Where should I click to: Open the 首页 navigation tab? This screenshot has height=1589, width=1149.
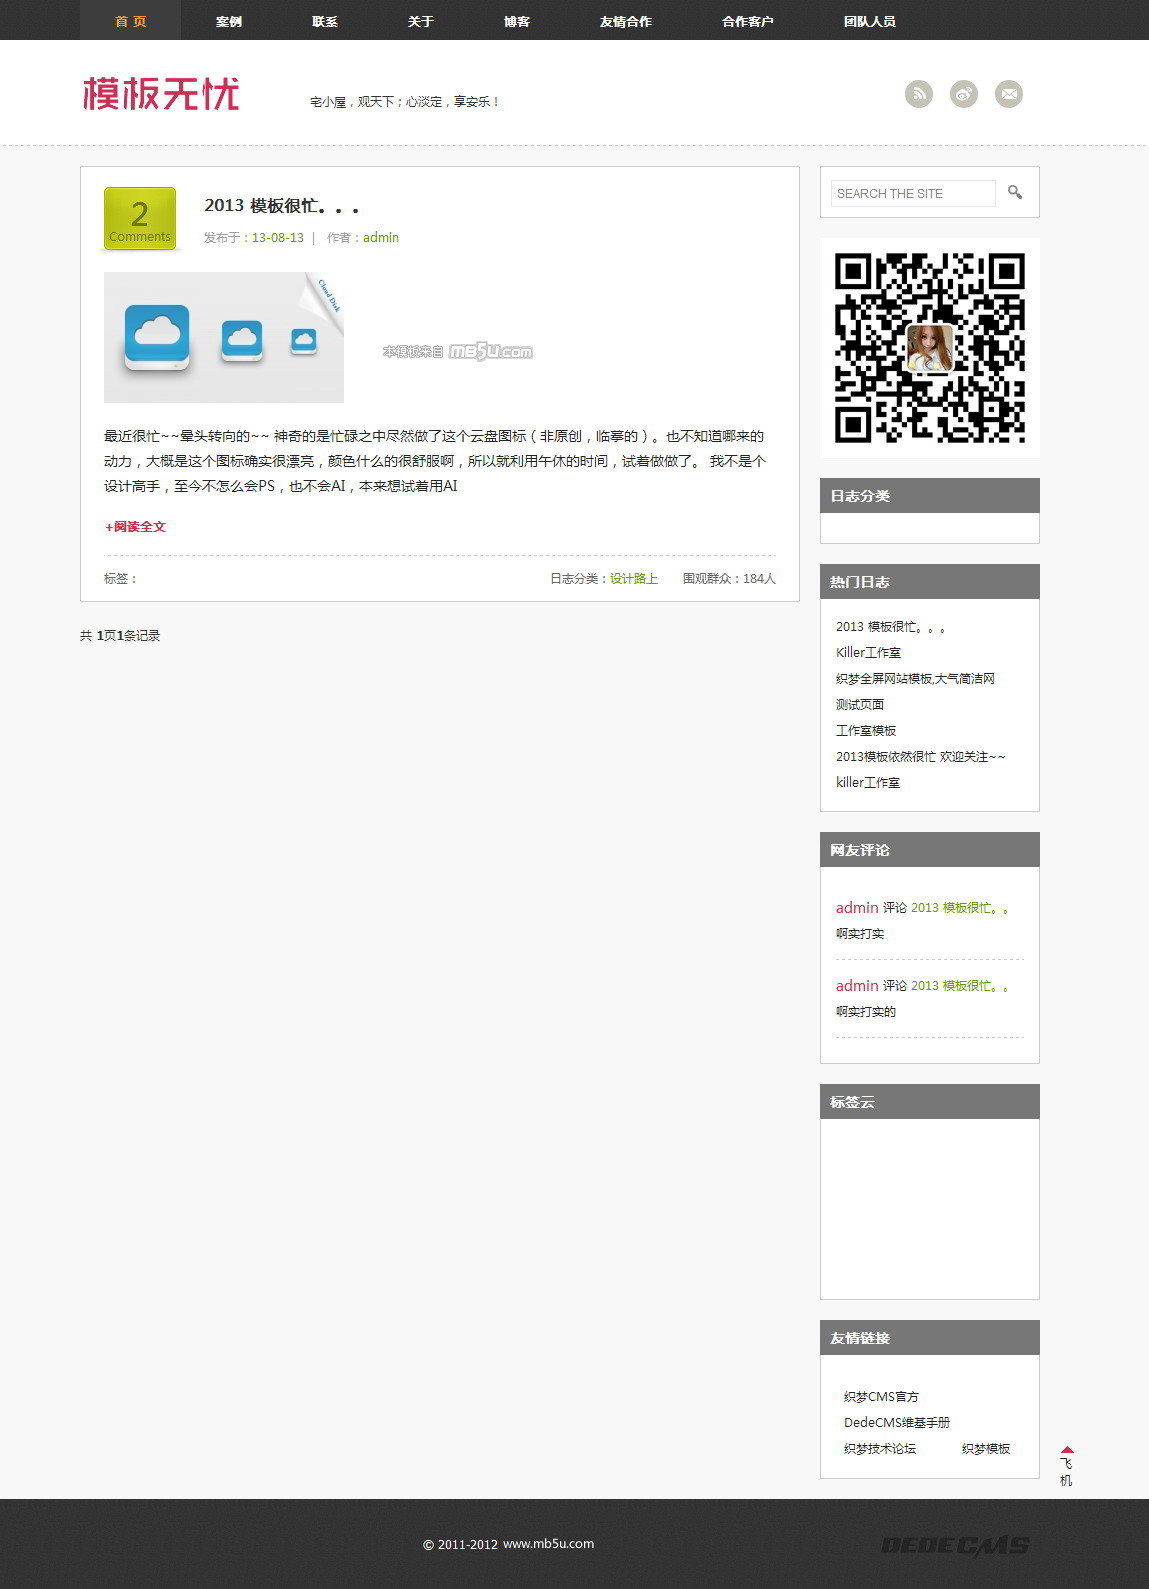130,21
